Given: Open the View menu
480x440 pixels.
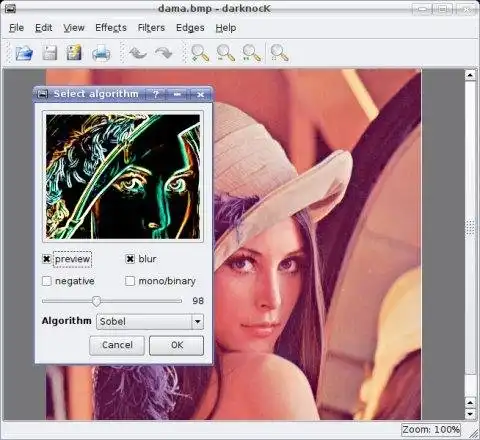Looking at the screenshot, I should [74, 28].
